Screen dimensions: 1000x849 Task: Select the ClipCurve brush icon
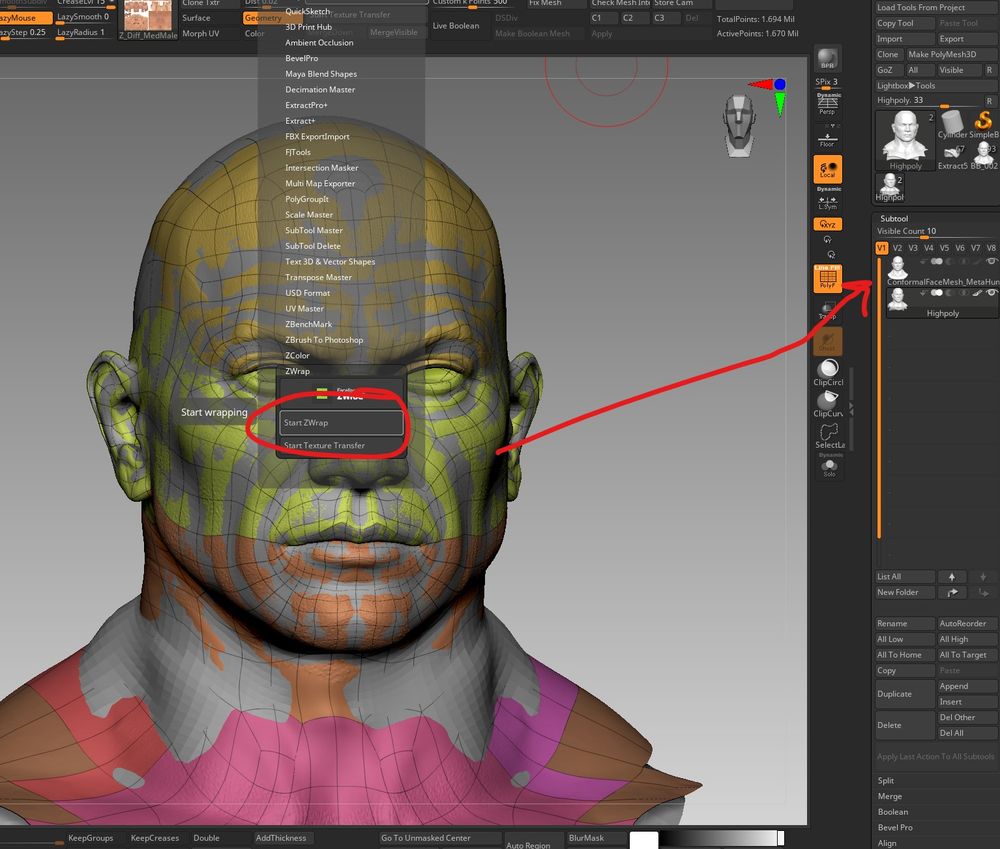pos(828,404)
